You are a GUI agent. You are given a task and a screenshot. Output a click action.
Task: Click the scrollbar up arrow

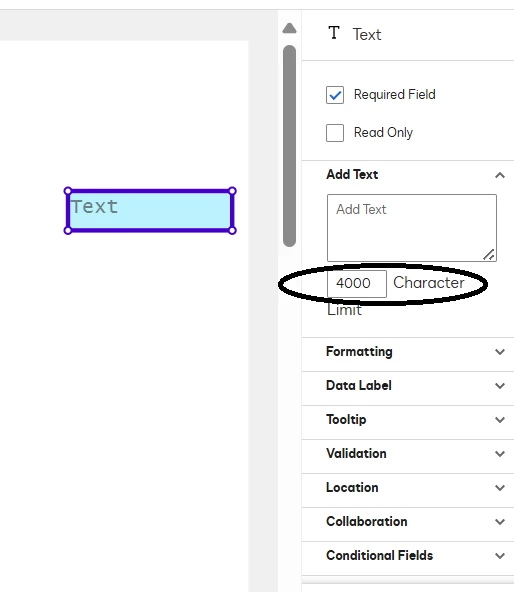pos(289,28)
